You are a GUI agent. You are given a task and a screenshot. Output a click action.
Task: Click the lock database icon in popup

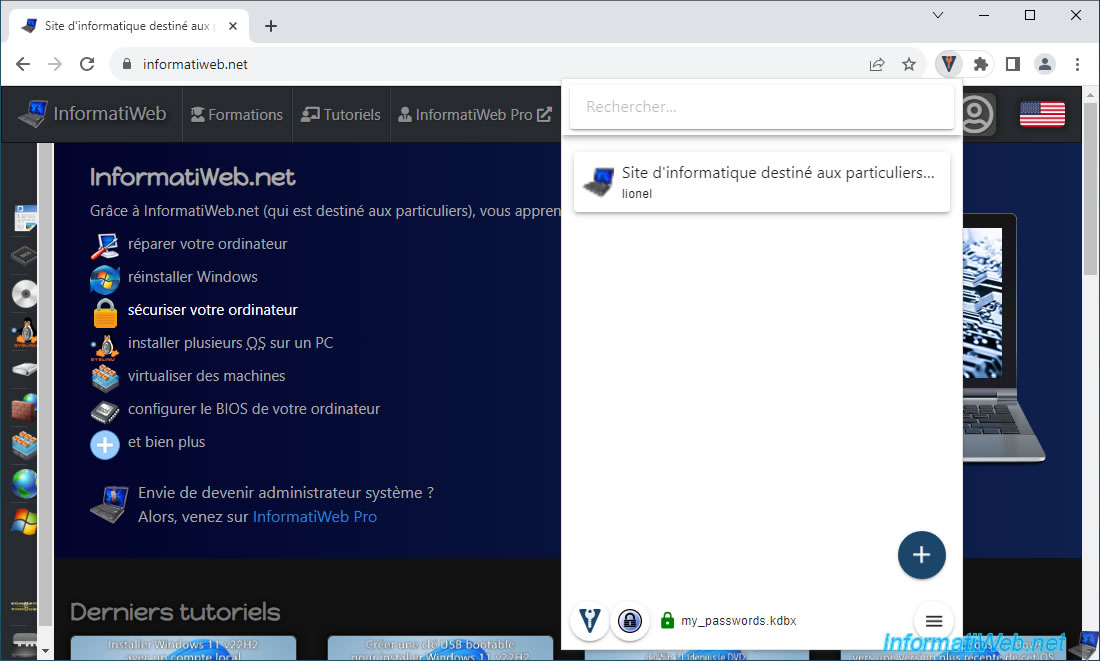[x=629, y=621]
